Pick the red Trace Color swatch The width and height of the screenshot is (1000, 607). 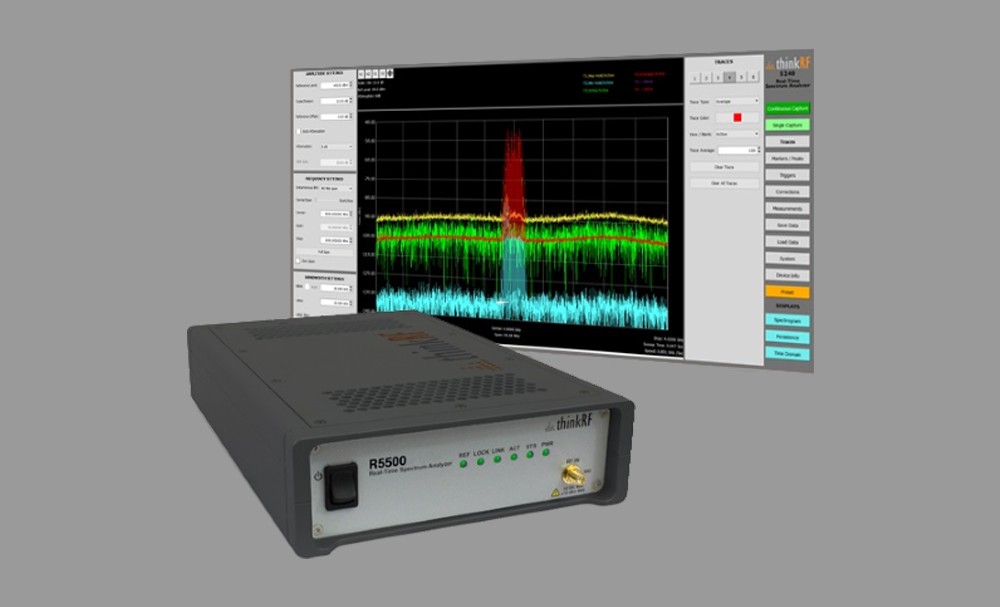(x=737, y=117)
